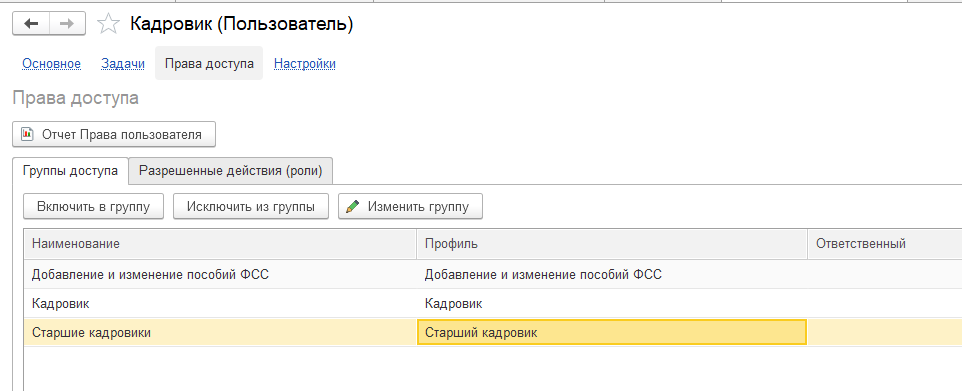The height and width of the screenshot is (391, 962).
Task: Open the Отчет Права пользователя report
Action: tap(114, 134)
